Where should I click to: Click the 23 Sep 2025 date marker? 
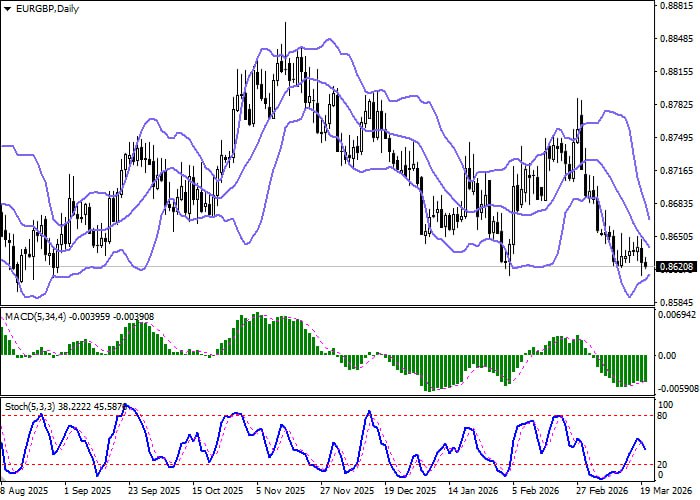click(154, 491)
